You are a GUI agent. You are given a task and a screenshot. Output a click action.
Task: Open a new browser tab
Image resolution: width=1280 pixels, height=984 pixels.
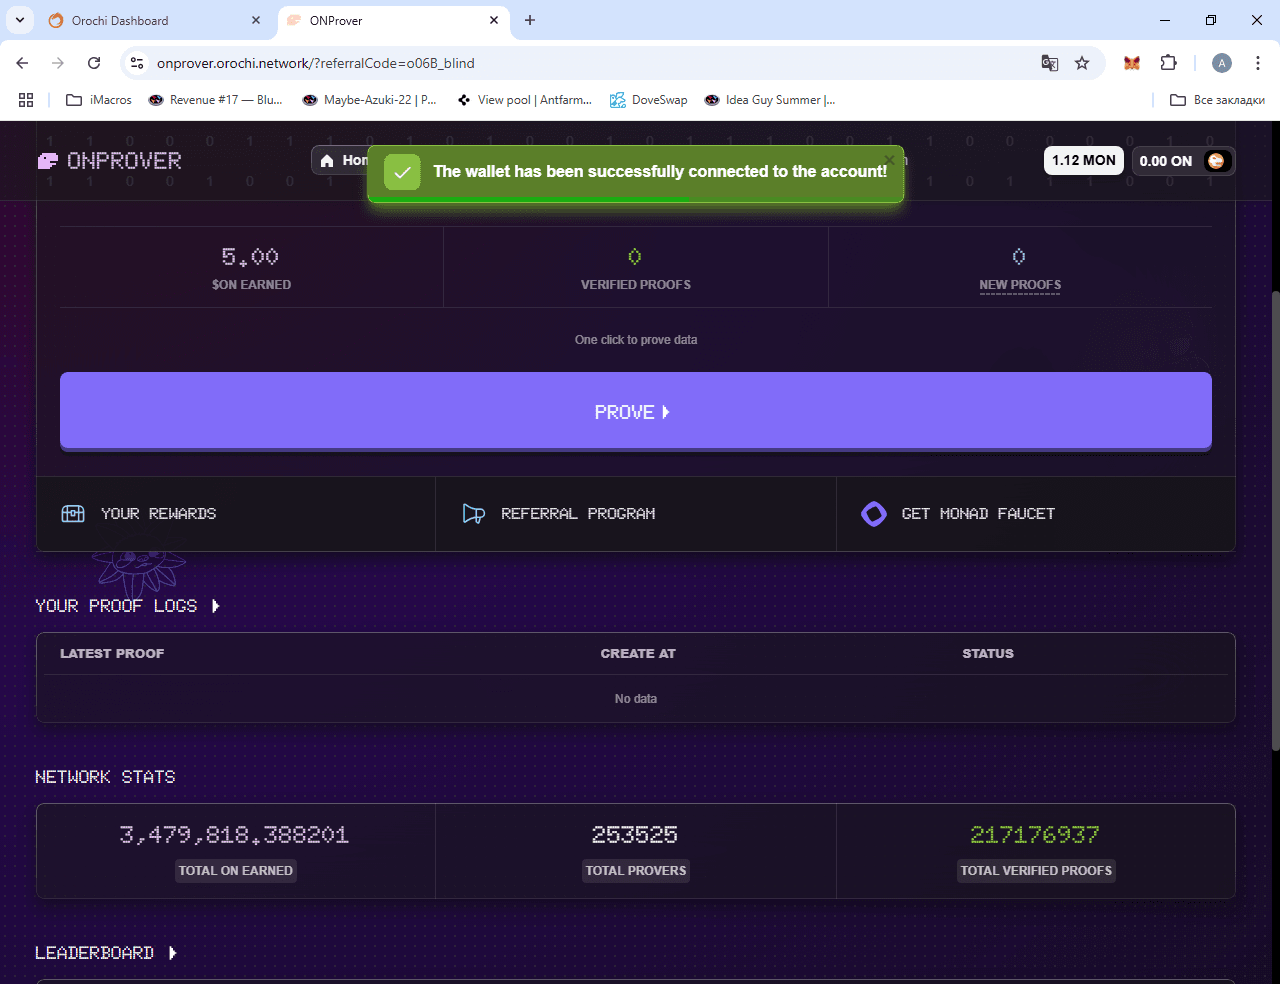click(530, 20)
